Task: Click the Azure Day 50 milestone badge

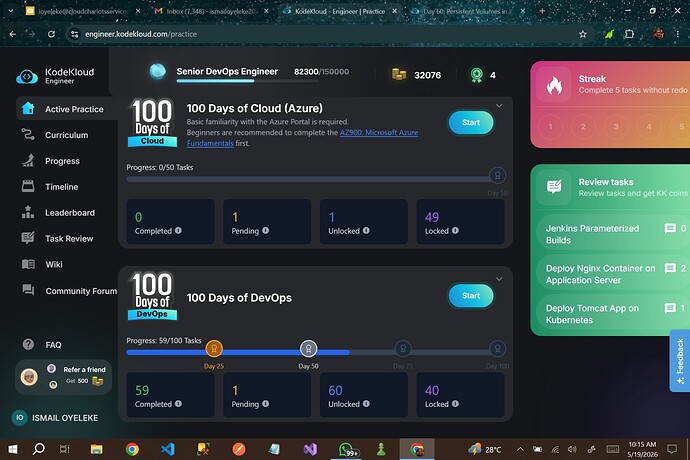Action: click(x=498, y=175)
